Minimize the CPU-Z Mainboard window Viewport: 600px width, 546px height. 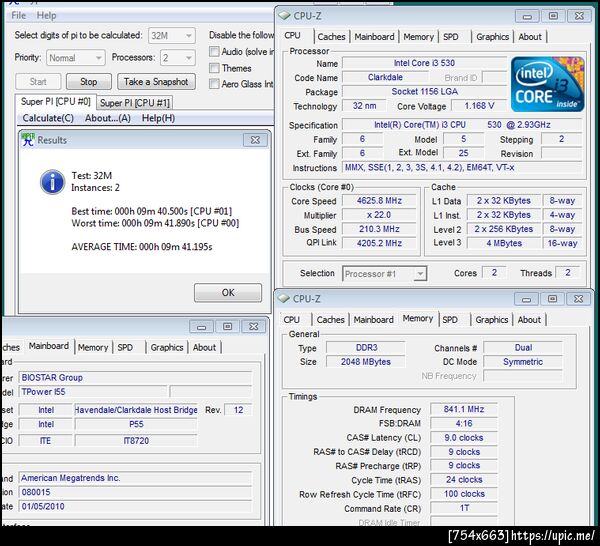point(202,326)
